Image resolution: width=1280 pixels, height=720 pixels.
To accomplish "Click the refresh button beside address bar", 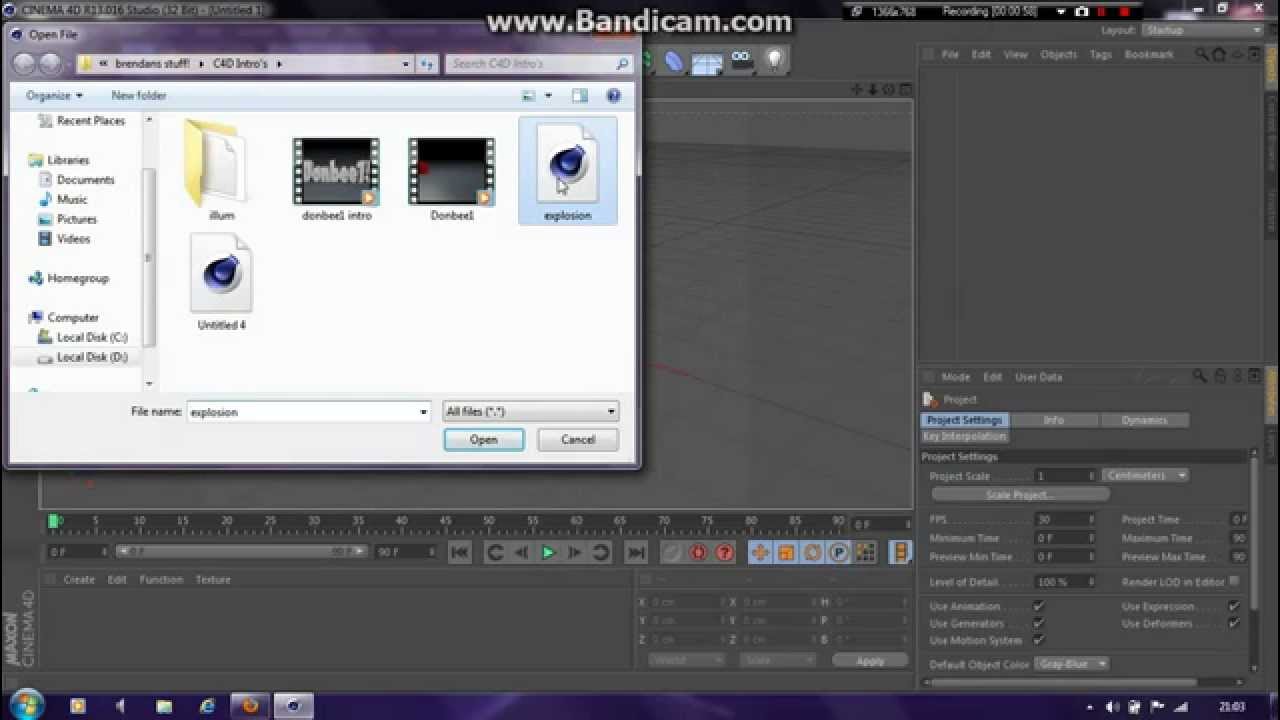I will (x=427, y=63).
